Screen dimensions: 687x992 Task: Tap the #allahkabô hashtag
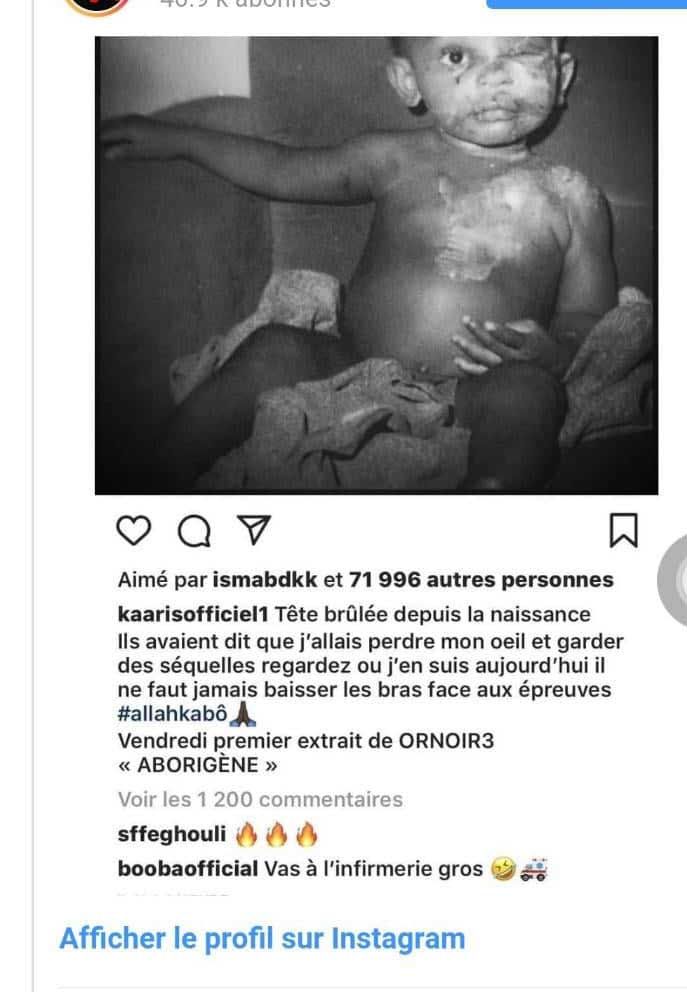point(172,714)
